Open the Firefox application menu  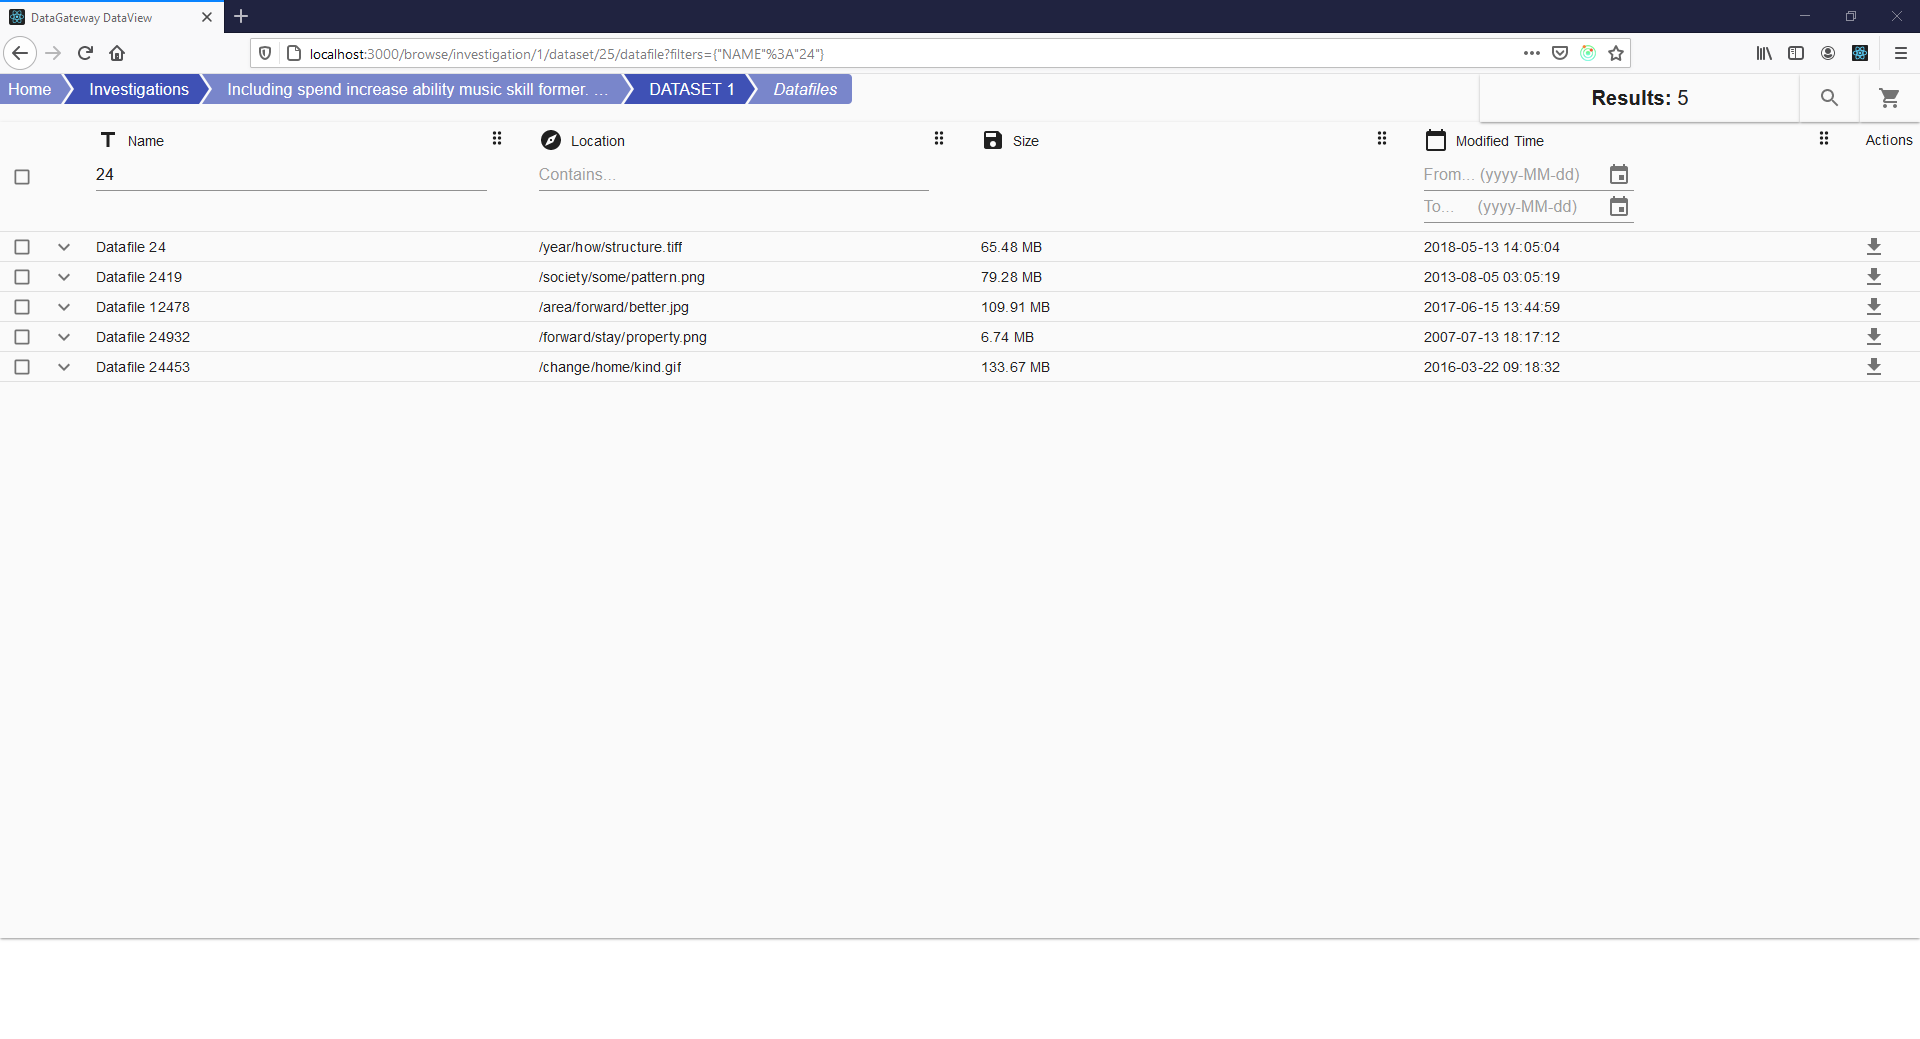[1902, 53]
